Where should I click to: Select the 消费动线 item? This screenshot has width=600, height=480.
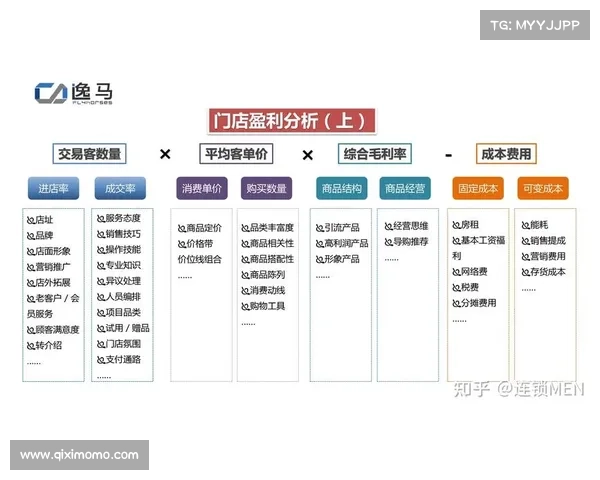point(263,291)
